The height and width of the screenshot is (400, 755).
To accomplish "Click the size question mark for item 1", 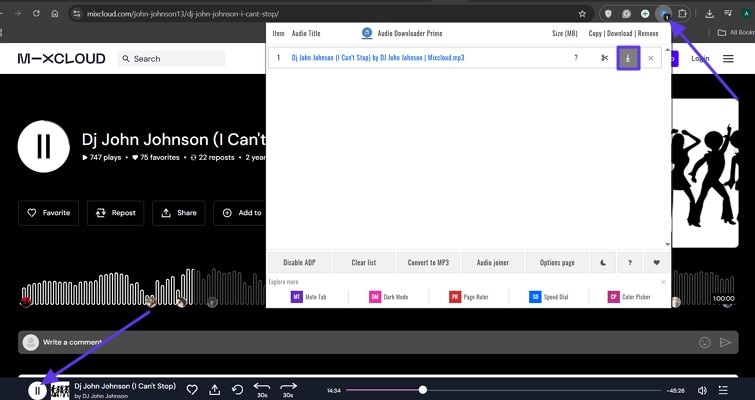I will click(576, 58).
